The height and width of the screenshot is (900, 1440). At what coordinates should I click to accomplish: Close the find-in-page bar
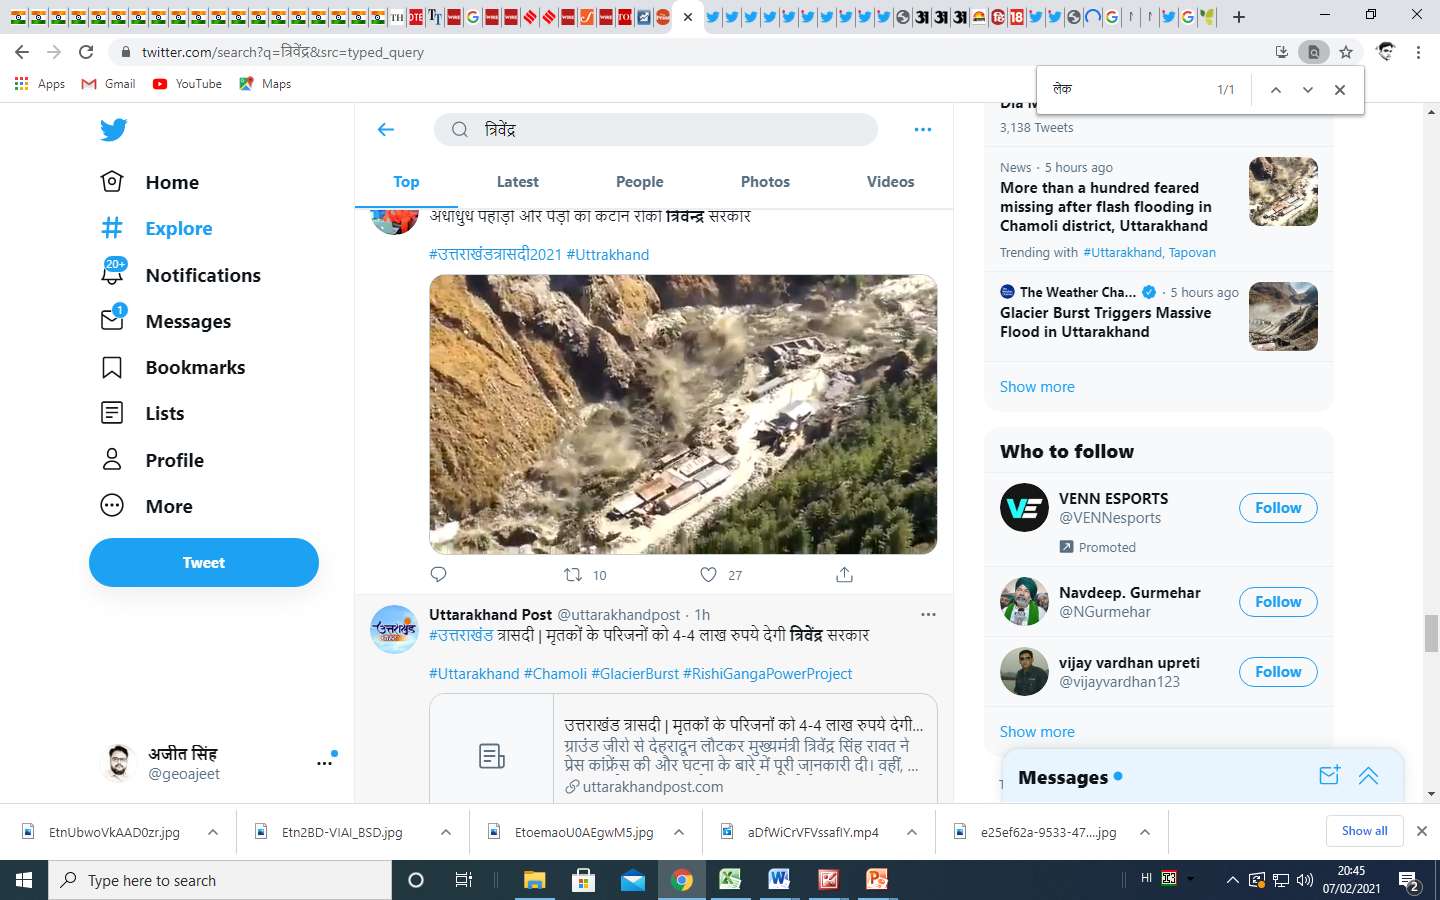1340,90
